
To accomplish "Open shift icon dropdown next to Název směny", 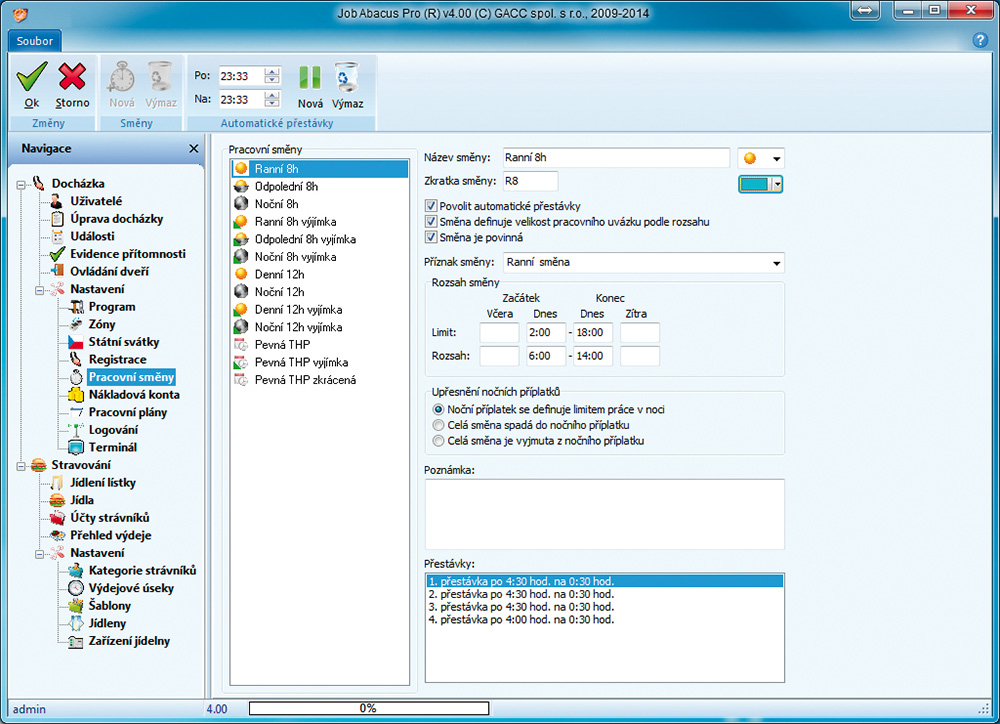I will [x=776, y=158].
